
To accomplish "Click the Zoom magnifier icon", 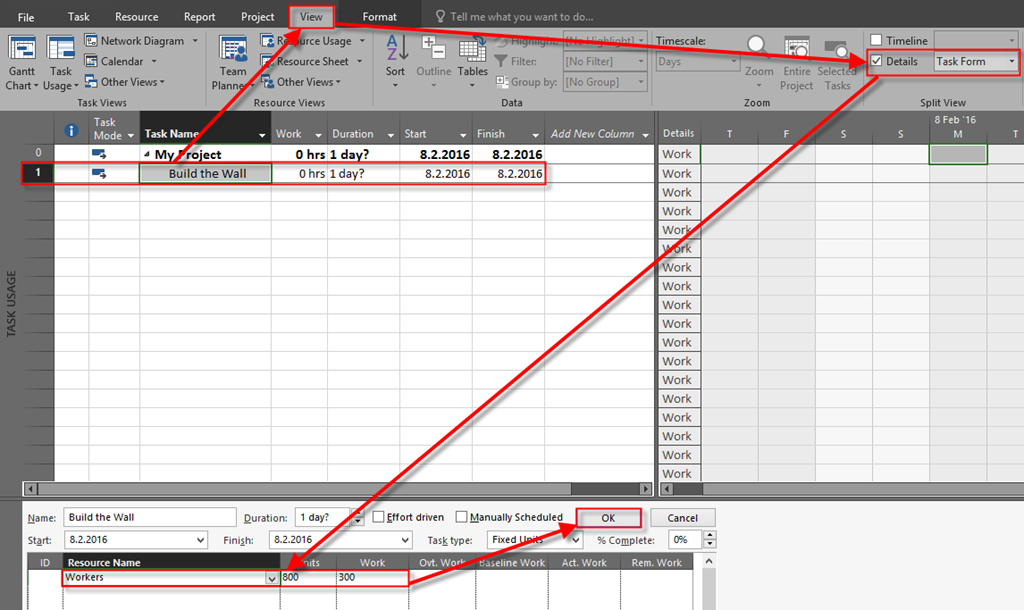I will [759, 48].
